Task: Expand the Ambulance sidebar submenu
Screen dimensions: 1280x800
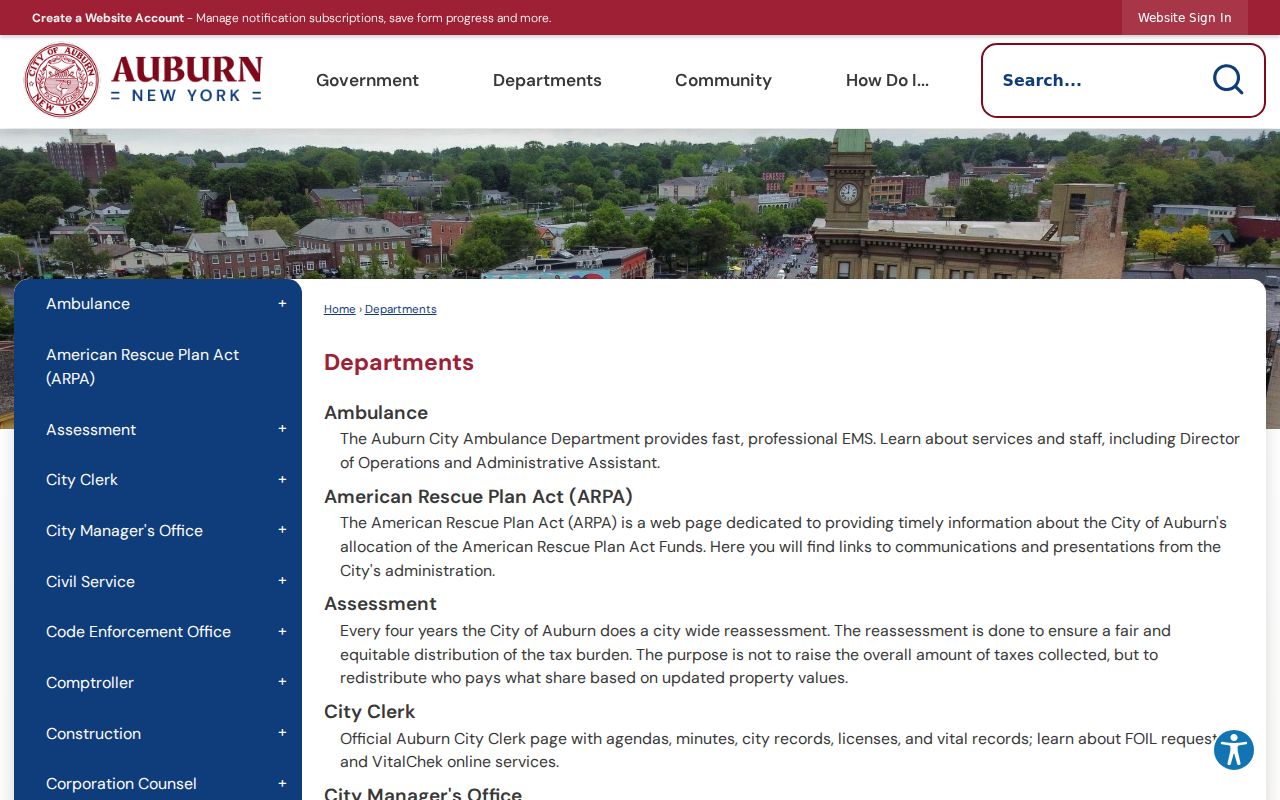Action: 282,304
